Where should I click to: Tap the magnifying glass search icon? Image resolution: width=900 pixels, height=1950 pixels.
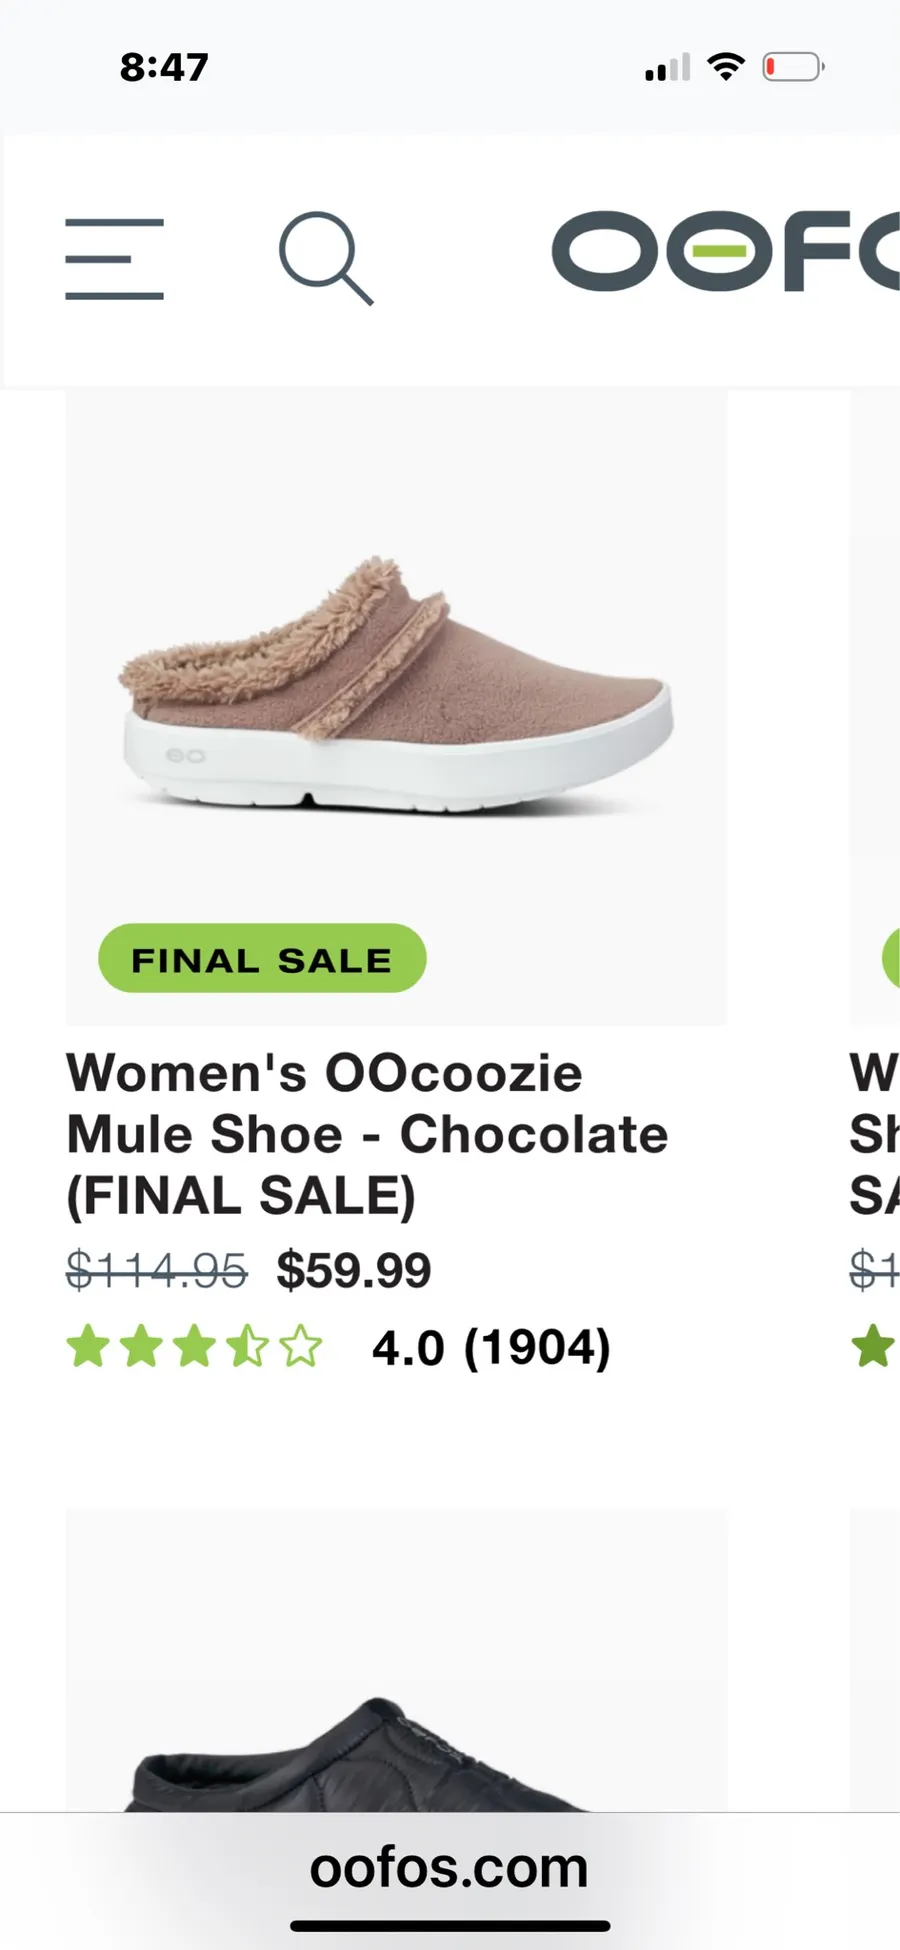(326, 258)
